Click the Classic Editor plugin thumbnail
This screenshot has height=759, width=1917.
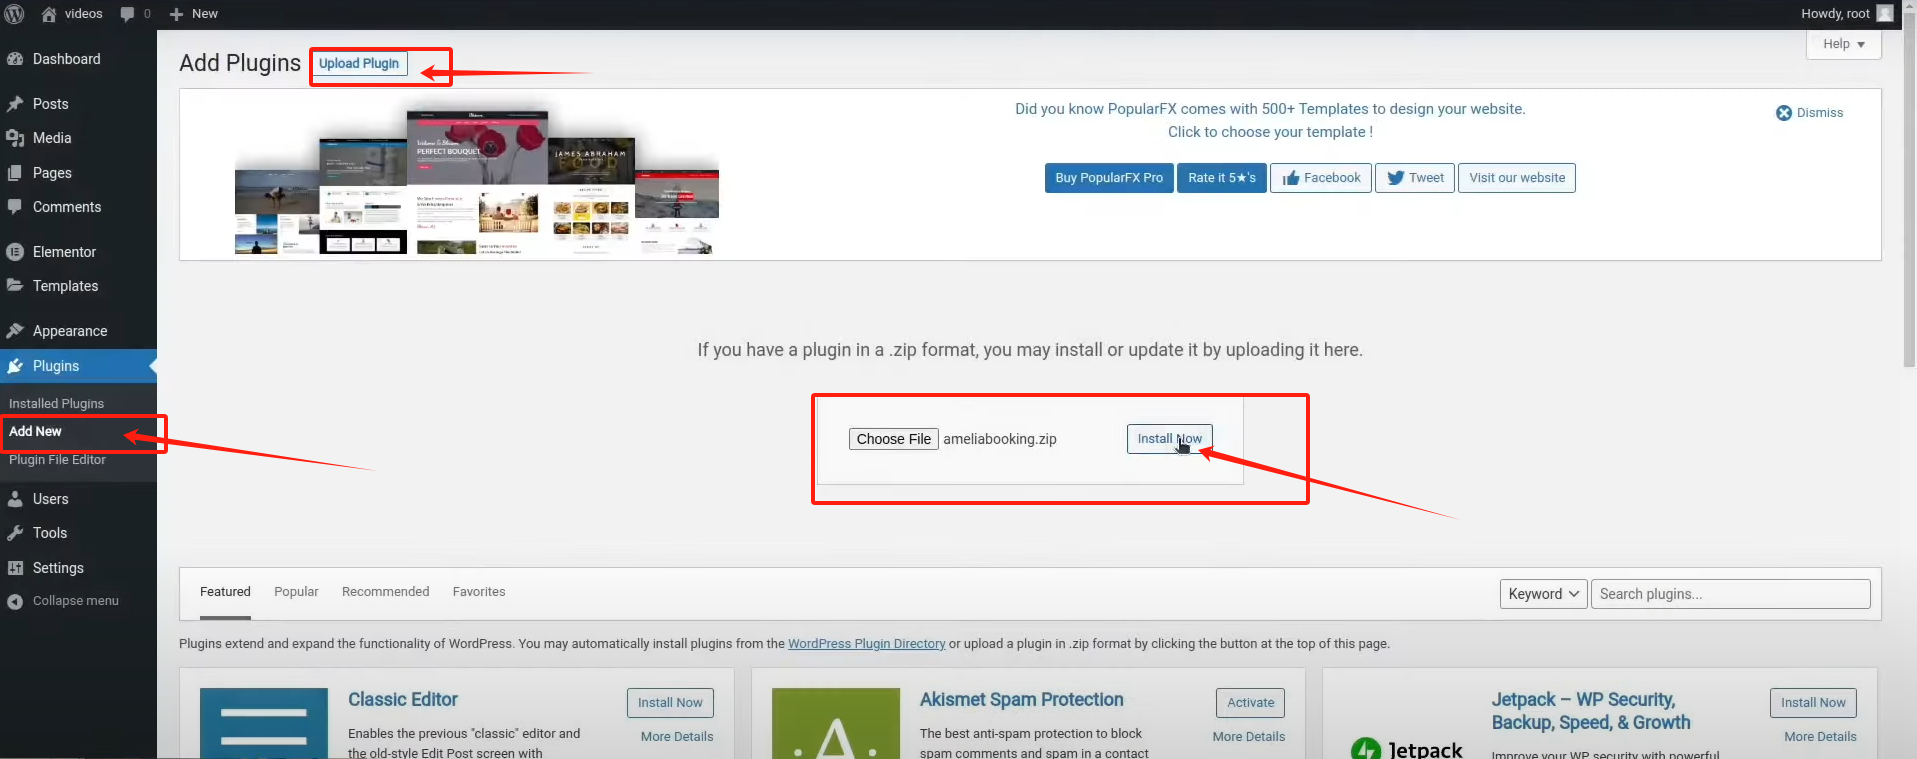(264, 723)
